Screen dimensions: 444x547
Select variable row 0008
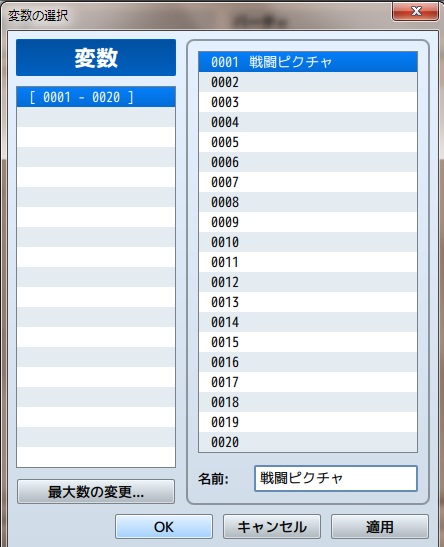(x=308, y=202)
